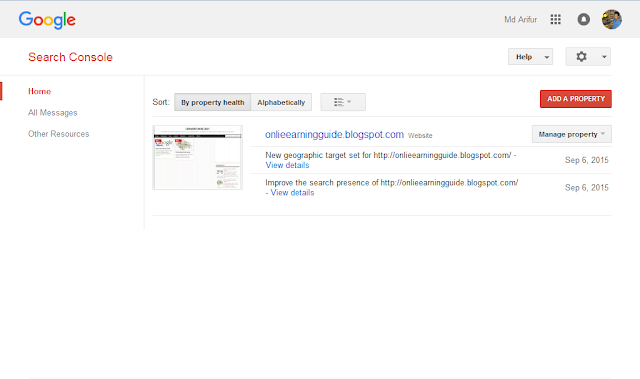This screenshot has height=379, width=640.
Task: Sort properties alphabetically
Action: pos(281,102)
